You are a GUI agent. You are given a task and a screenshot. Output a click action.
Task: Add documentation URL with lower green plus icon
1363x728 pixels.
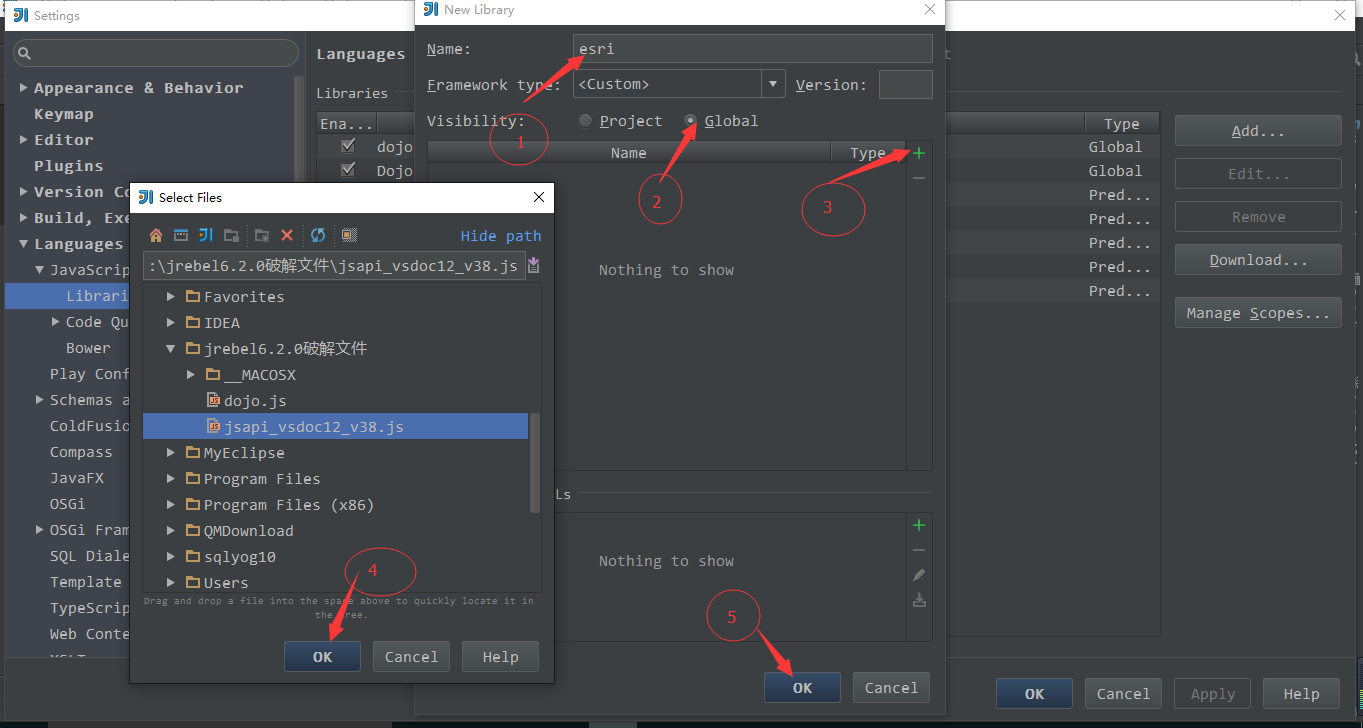click(x=919, y=525)
